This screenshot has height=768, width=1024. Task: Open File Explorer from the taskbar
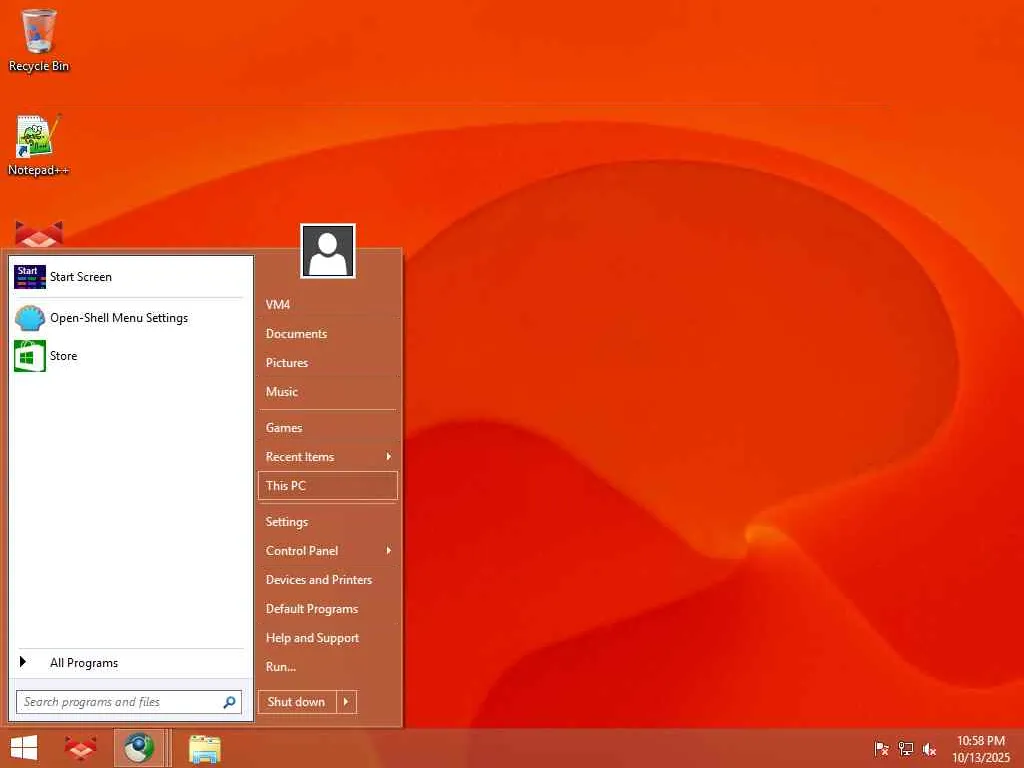coord(204,749)
